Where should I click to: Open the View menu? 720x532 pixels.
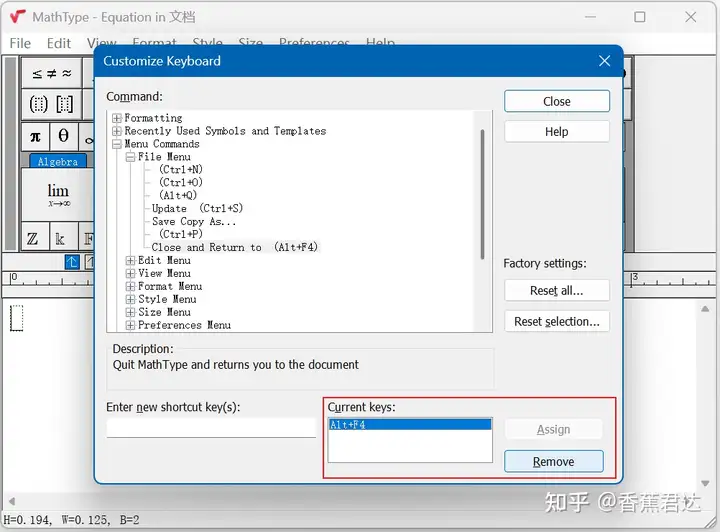coord(102,43)
